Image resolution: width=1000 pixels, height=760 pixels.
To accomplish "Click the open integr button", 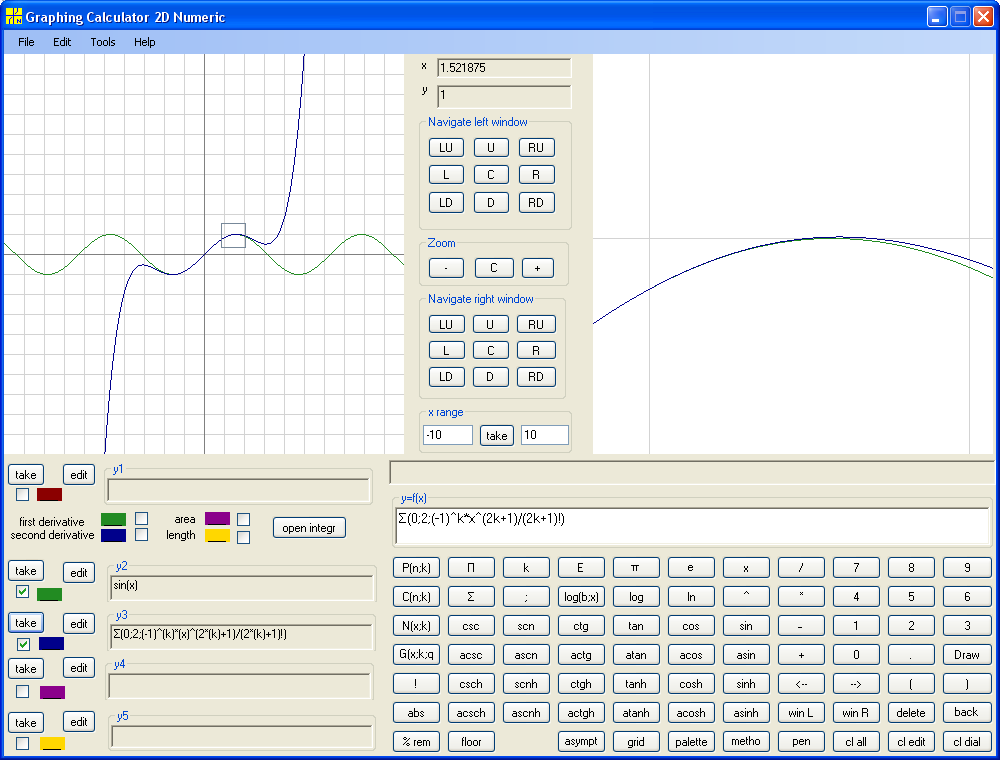I will [309, 528].
